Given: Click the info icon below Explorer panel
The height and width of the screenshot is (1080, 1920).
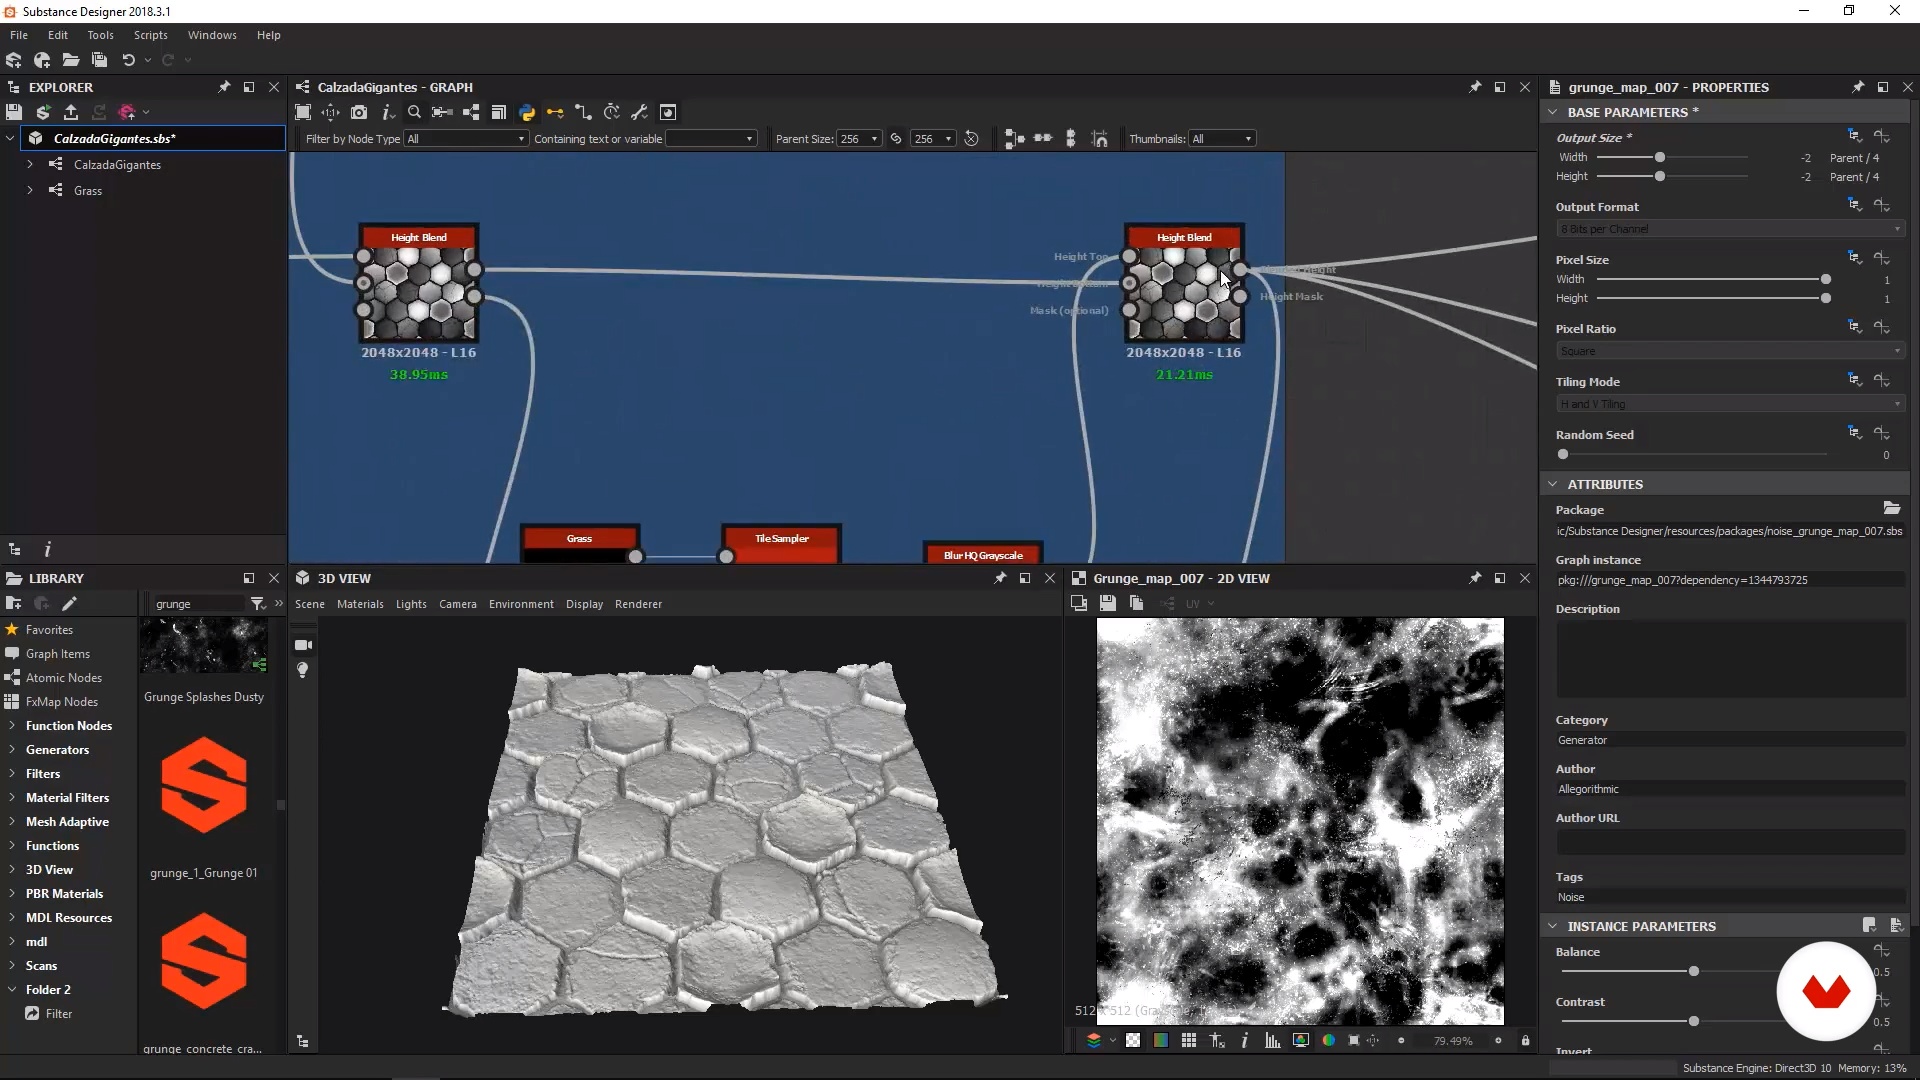Looking at the screenshot, I should point(47,549).
